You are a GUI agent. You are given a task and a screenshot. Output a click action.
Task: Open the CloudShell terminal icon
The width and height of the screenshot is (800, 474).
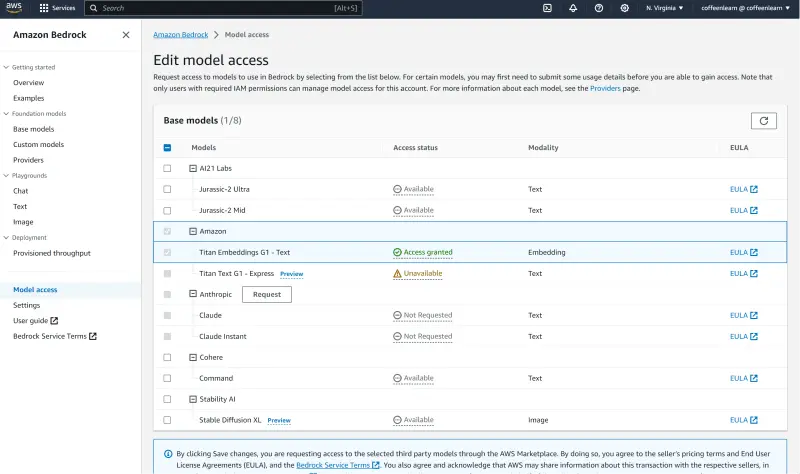click(x=547, y=8)
